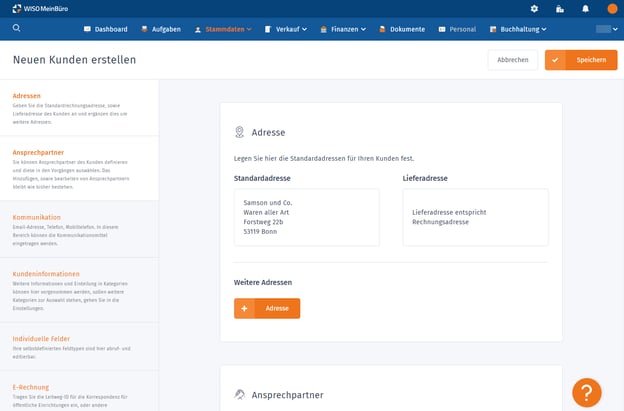Click the gift icon in the header
The width and height of the screenshot is (624, 411).
tap(559, 9)
